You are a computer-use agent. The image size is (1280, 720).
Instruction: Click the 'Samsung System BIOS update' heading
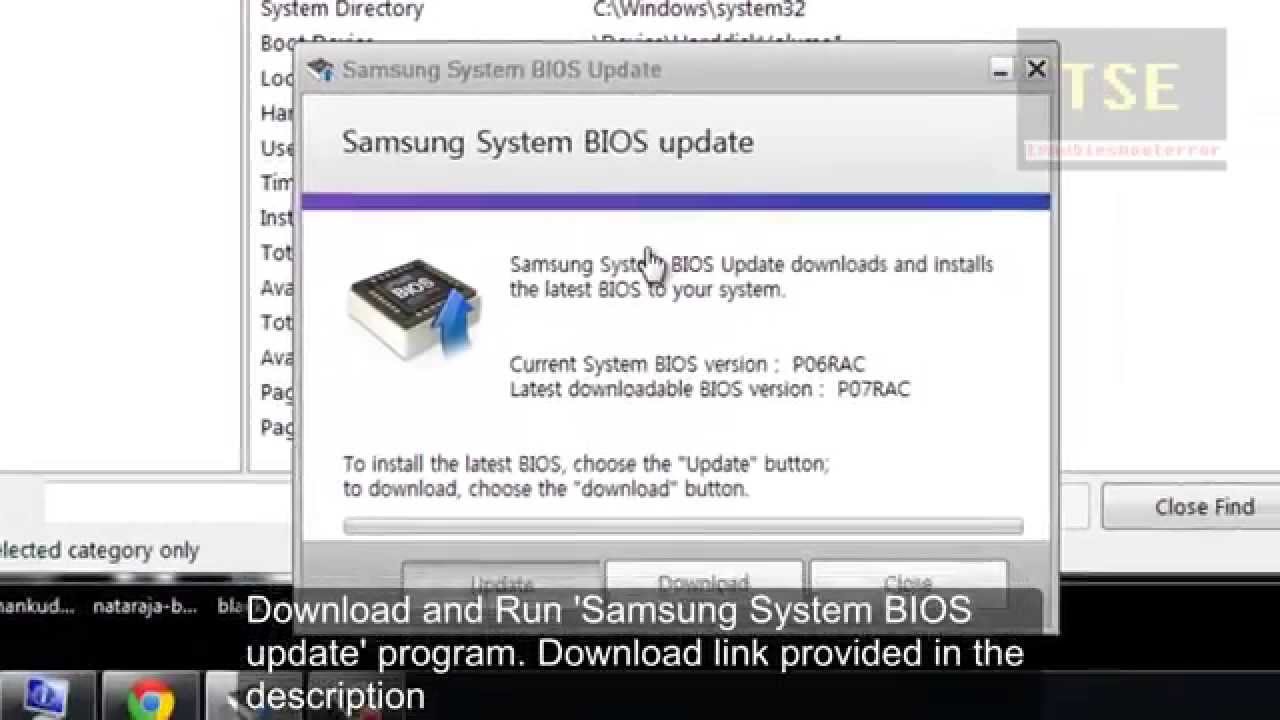(x=548, y=141)
